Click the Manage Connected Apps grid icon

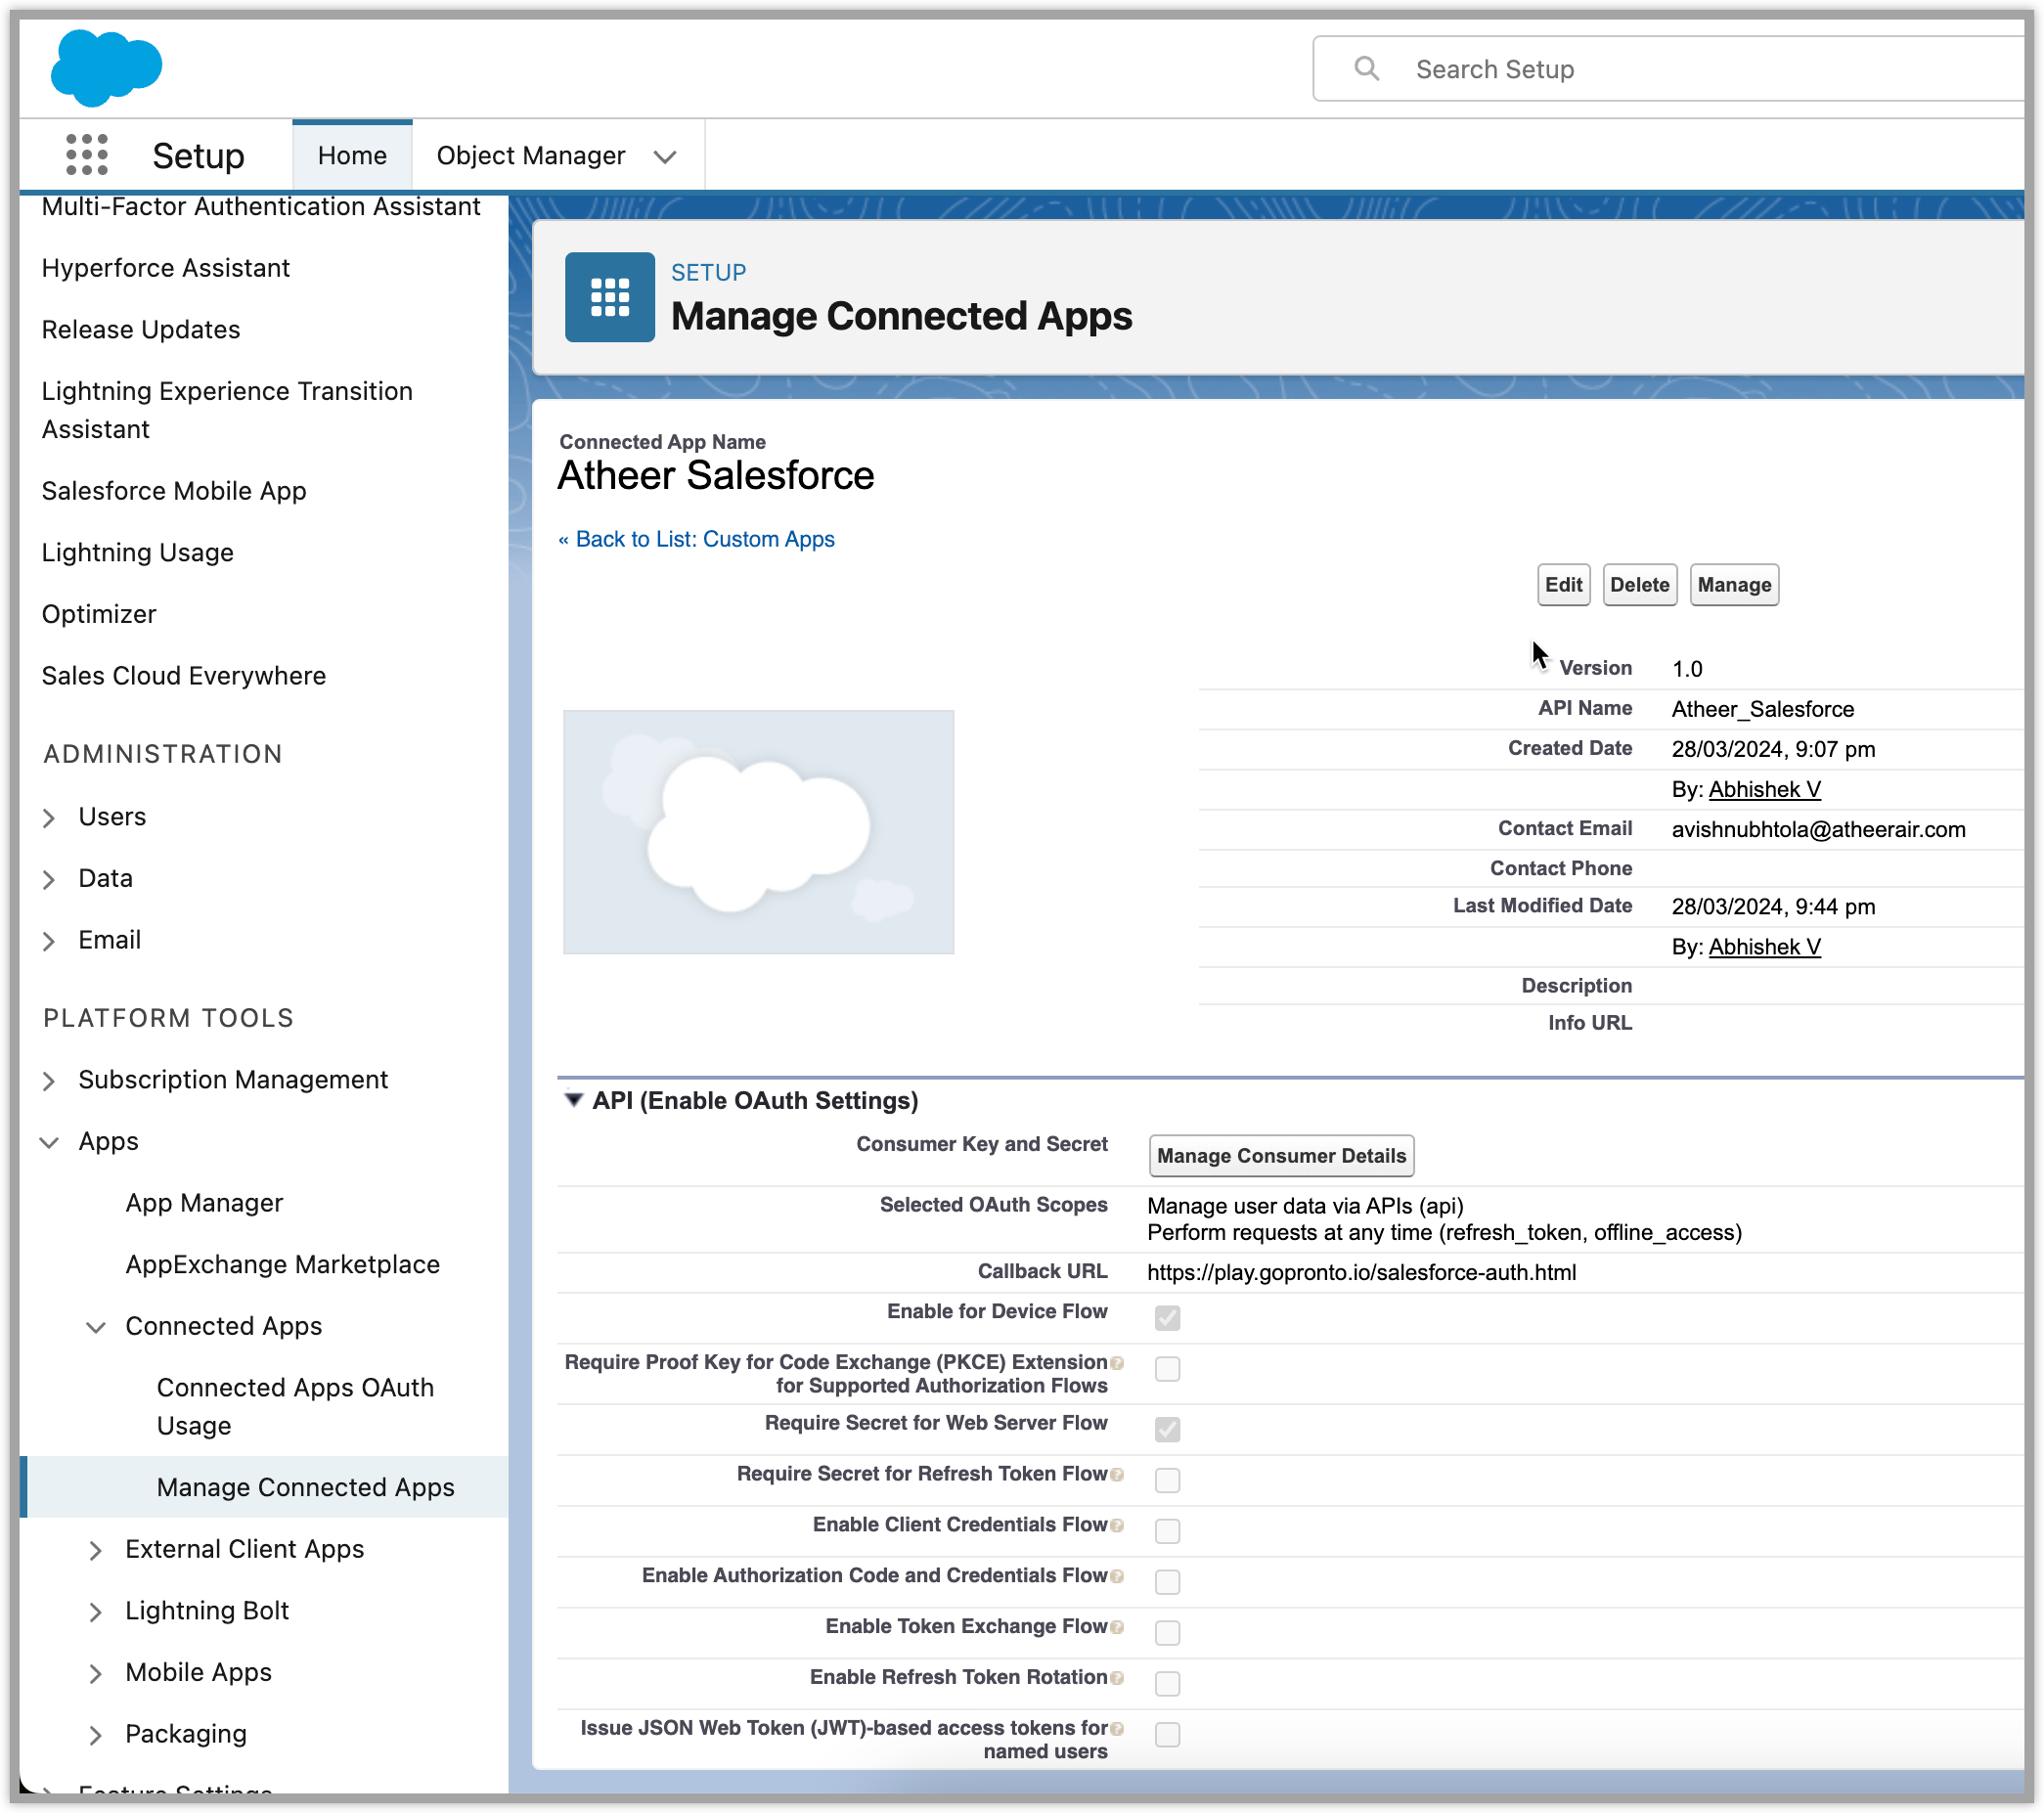point(609,297)
